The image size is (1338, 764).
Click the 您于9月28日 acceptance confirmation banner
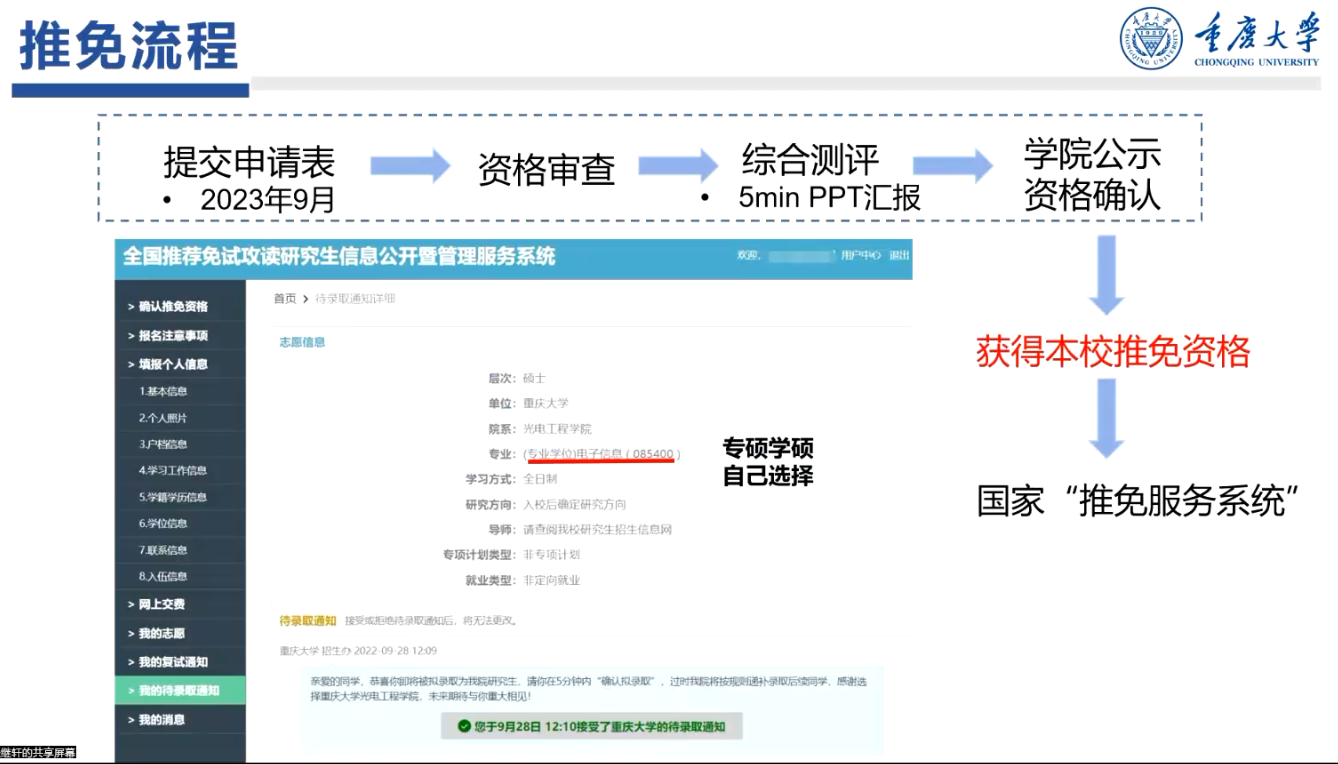591,726
